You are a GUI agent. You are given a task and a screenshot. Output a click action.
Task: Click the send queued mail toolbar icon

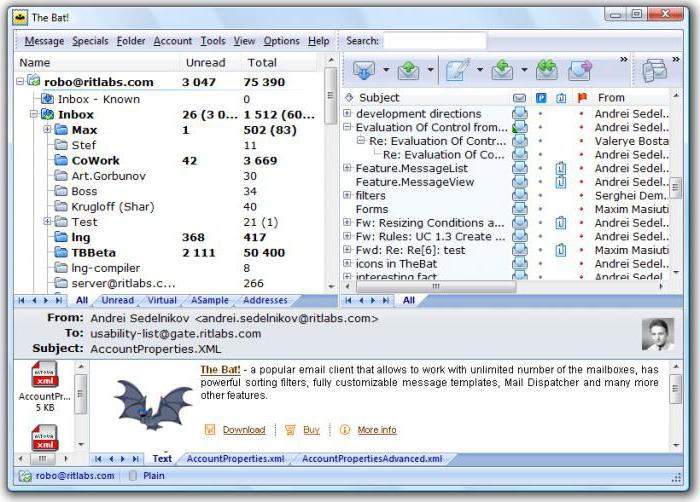click(x=408, y=70)
